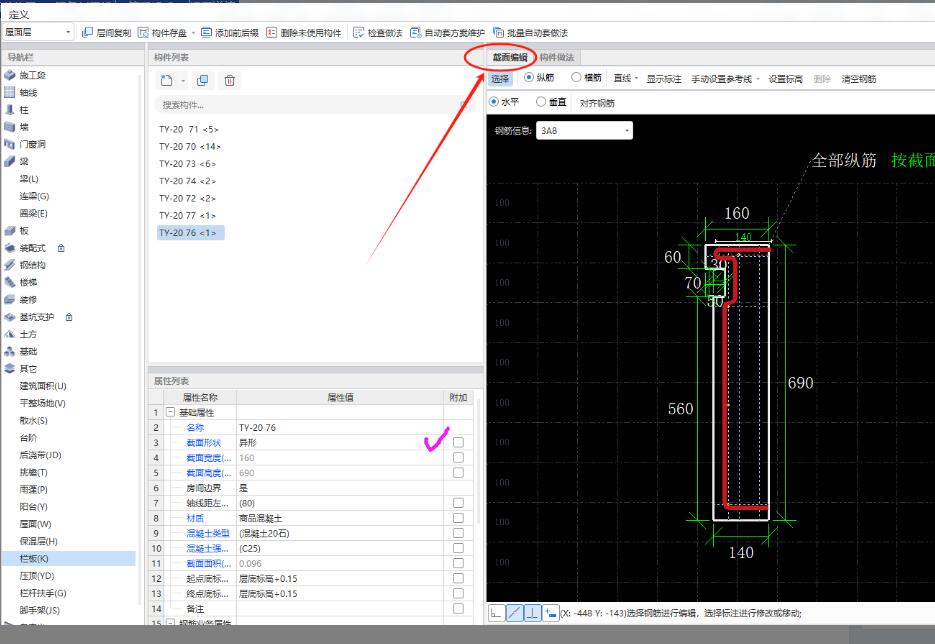Select the 装配式 icon in navigation
The image size is (935, 644).
(x=10, y=248)
